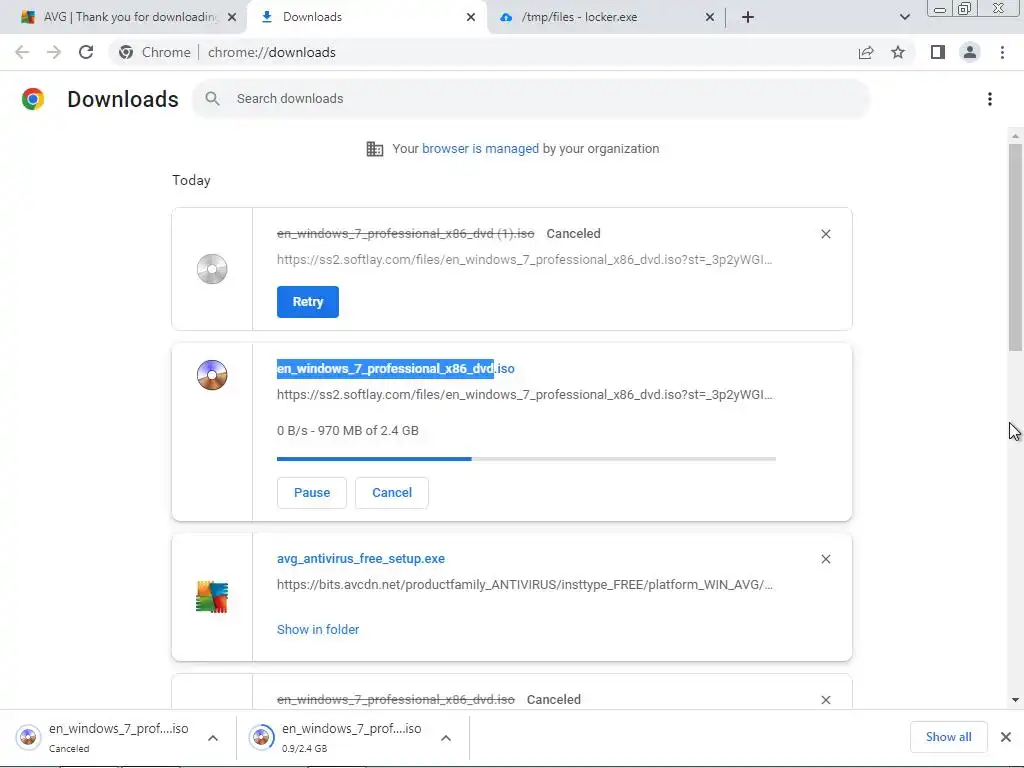Open the Chrome profile avatar icon
This screenshot has height=768, width=1024.
click(969, 52)
